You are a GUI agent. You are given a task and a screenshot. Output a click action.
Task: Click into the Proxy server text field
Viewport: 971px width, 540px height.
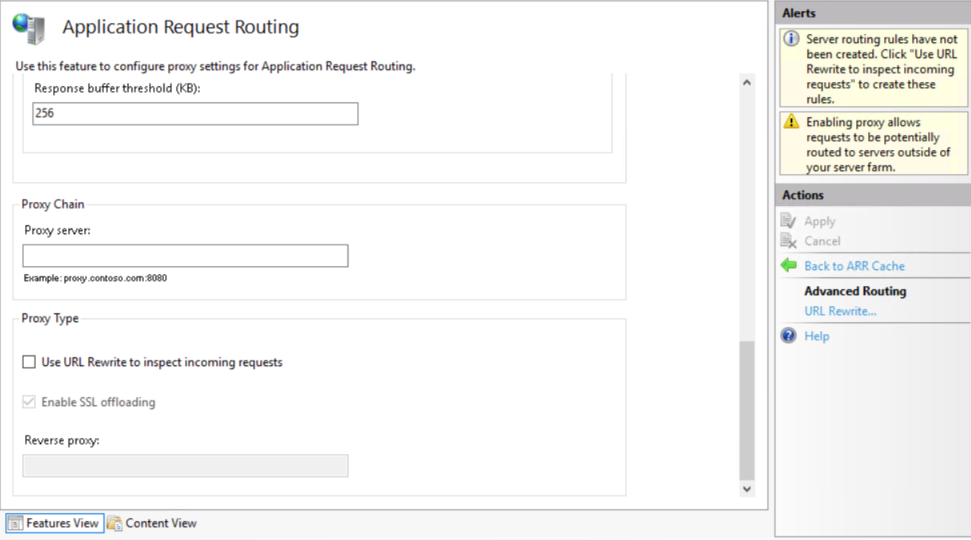coord(185,256)
